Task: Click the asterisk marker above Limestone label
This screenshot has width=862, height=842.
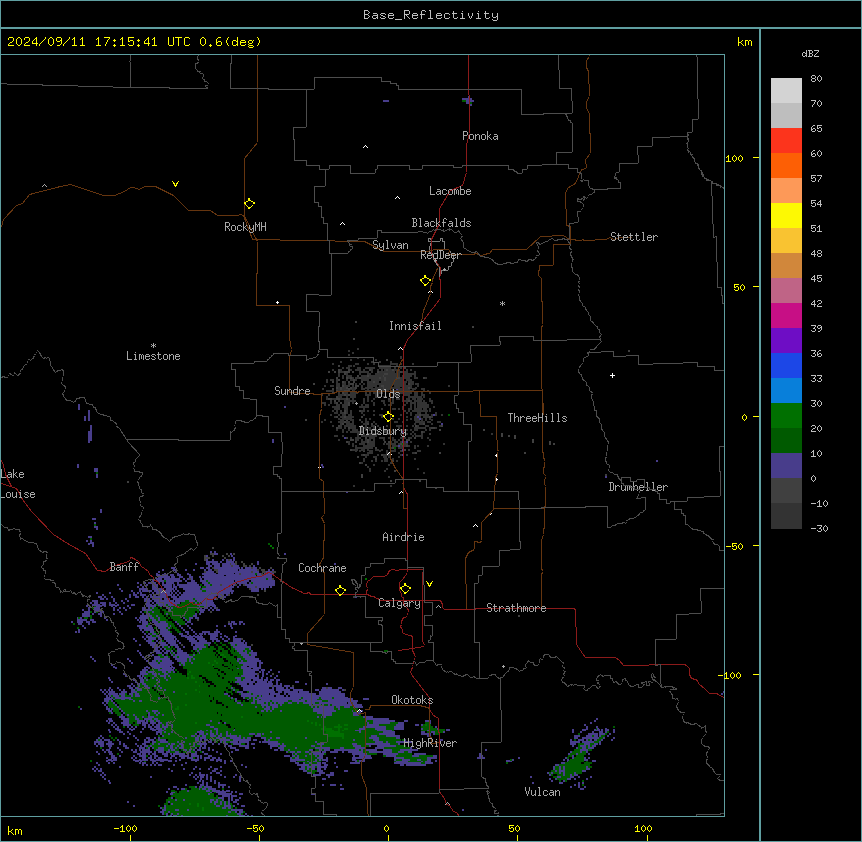Action: (153, 346)
